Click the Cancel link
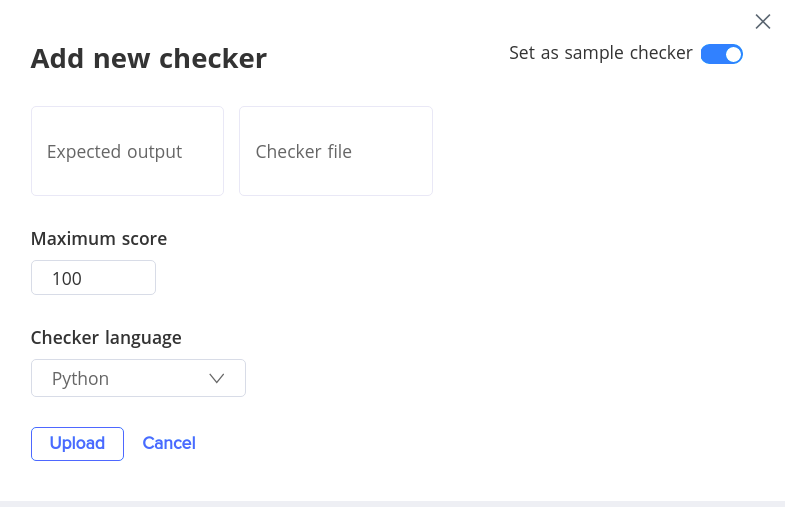The height and width of the screenshot is (507, 785). 169,443
